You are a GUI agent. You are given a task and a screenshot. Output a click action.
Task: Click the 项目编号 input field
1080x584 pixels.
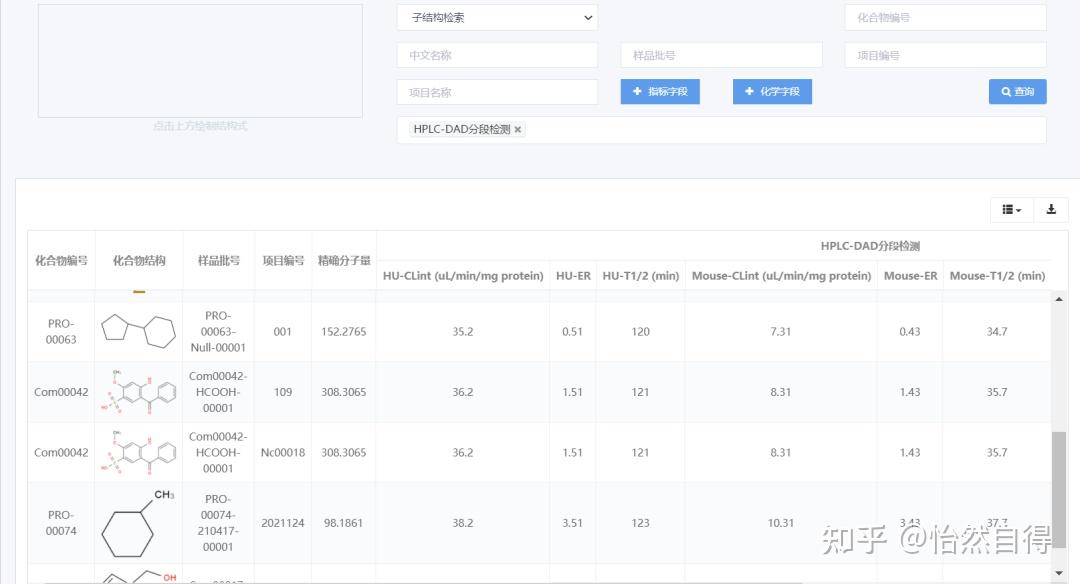945,55
